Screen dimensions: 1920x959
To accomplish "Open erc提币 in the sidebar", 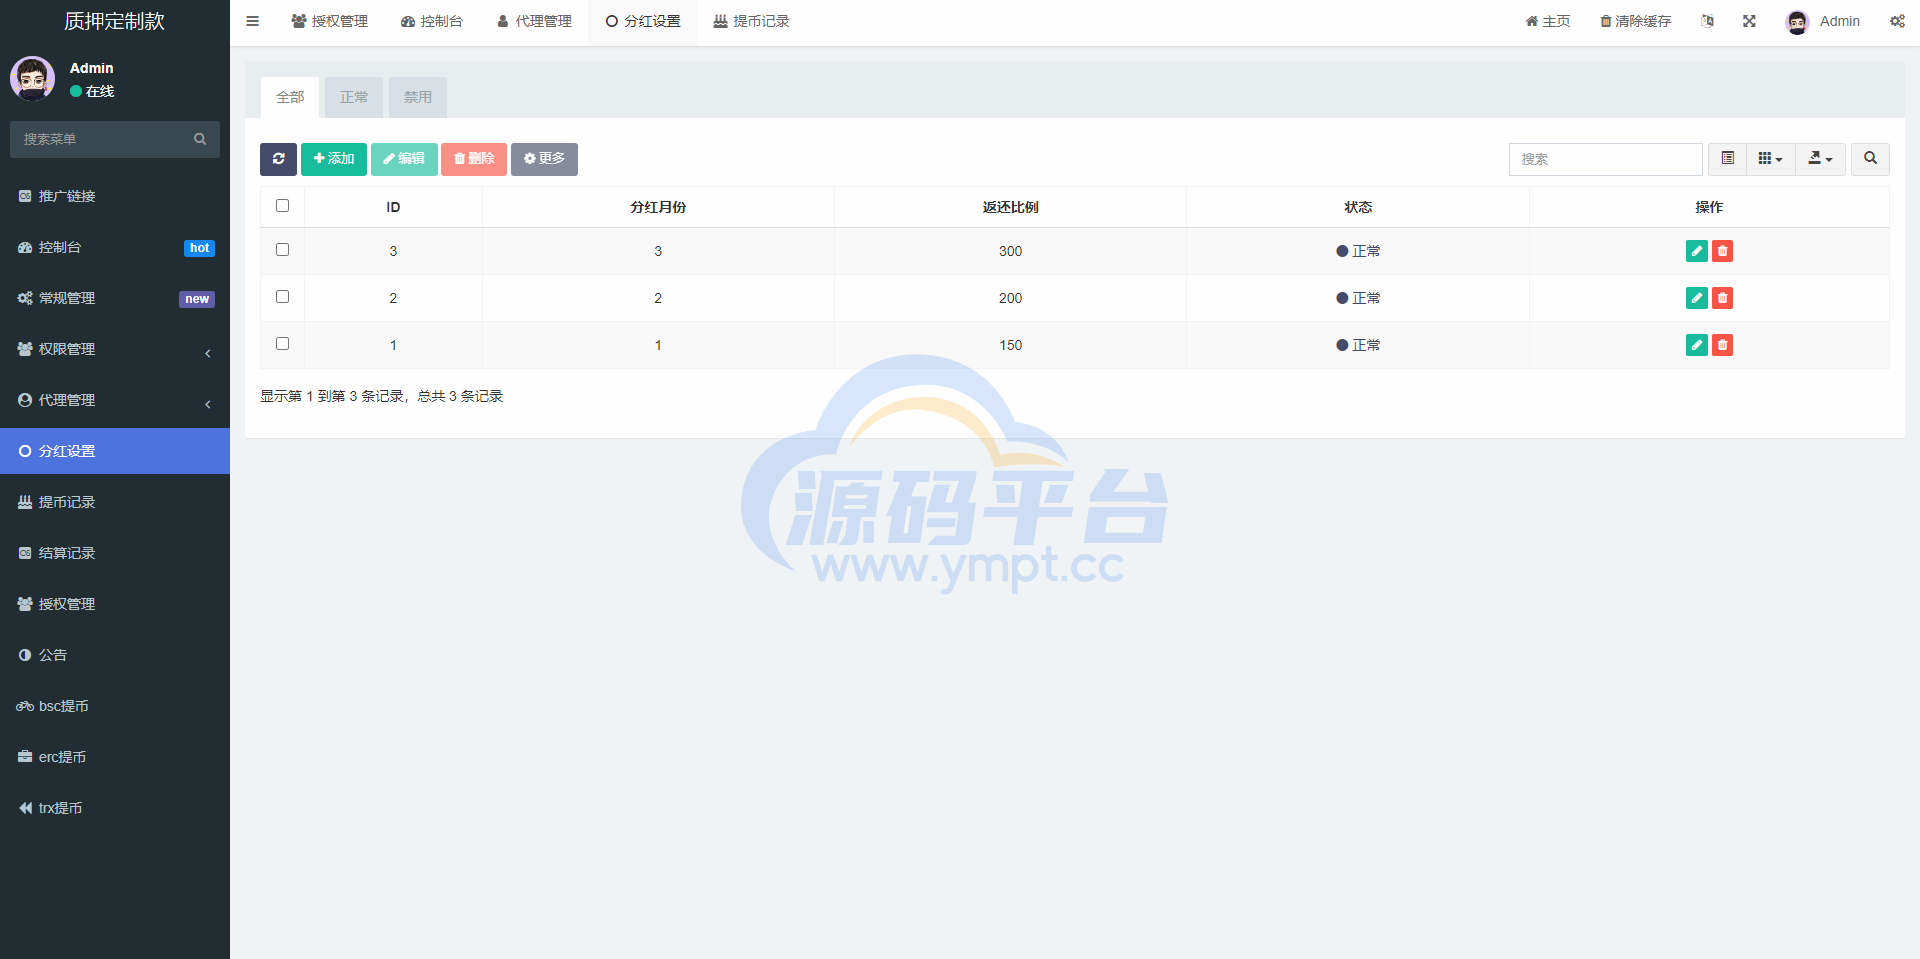I will (115, 757).
